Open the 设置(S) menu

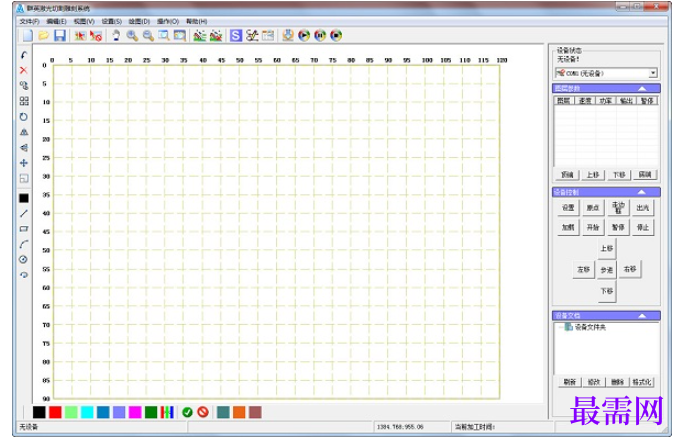coord(112,21)
